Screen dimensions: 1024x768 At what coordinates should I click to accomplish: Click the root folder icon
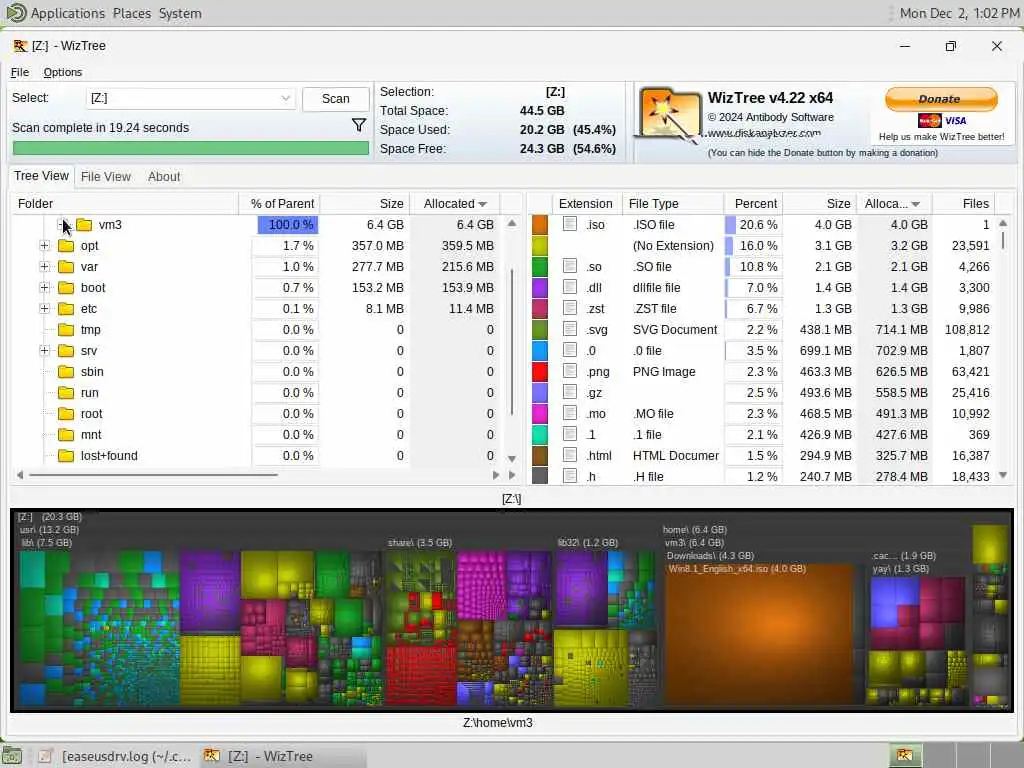[x=65, y=413]
